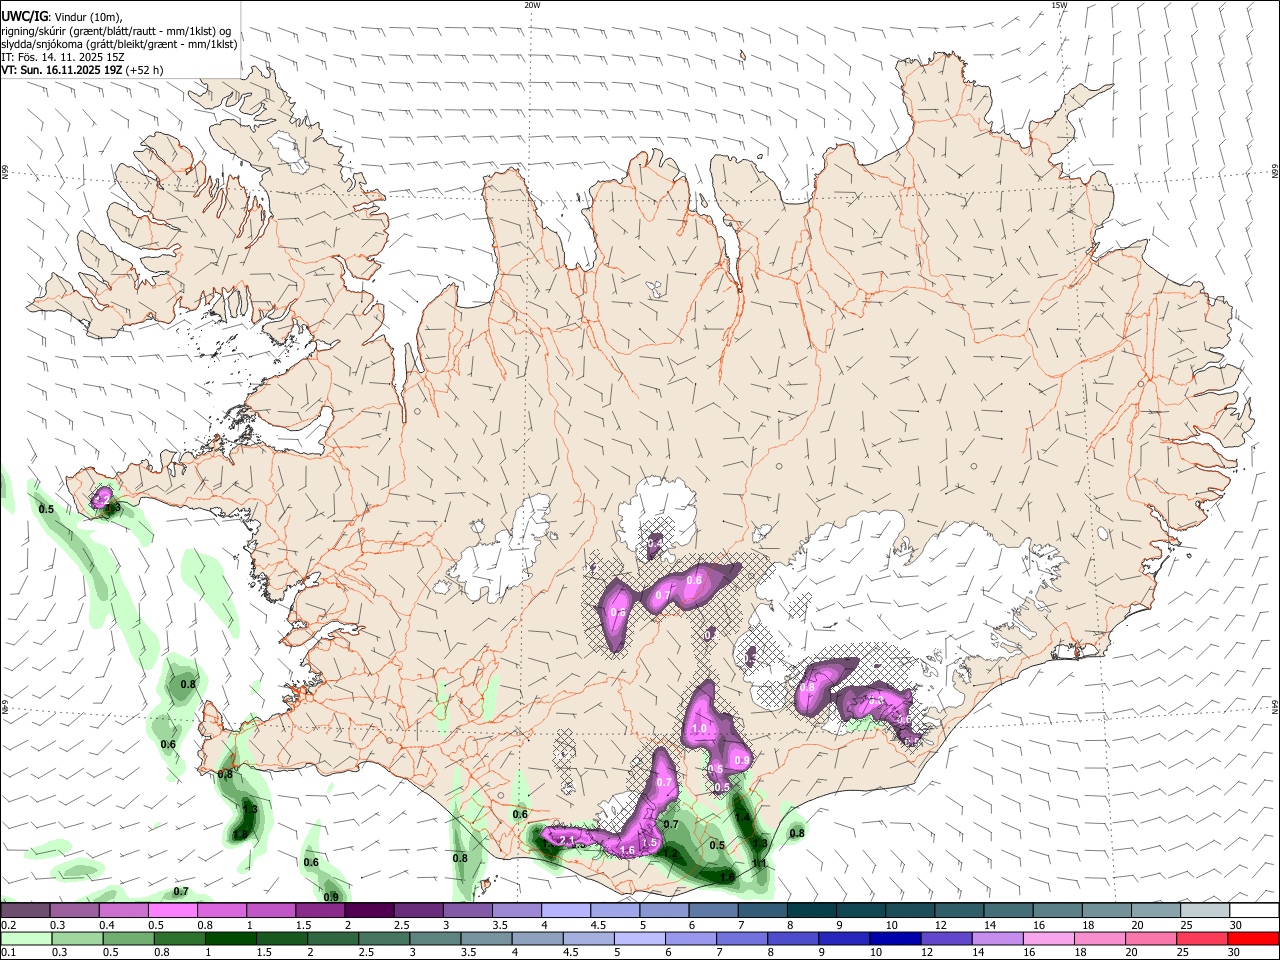The width and height of the screenshot is (1280, 960).
Task: Click the deep navy blue swatch at 10 in the rain legend
Action: coord(896,939)
